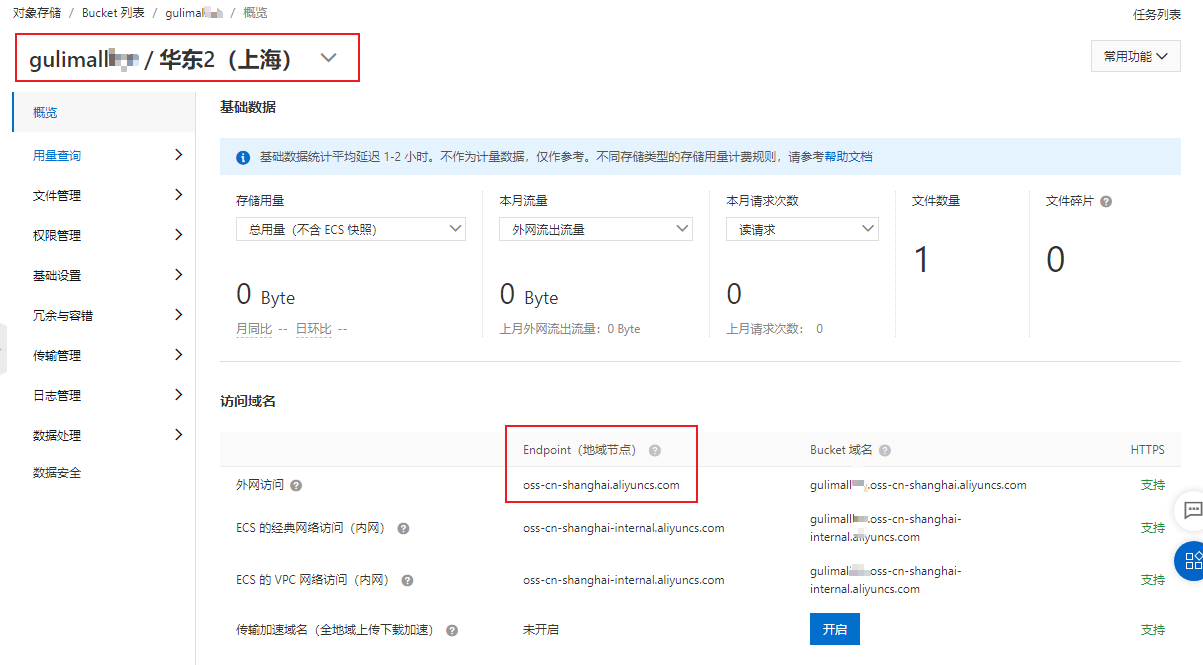Image resolution: width=1203 pixels, height=665 pixels.
Task: Click help icon next to 传输加速域名
Action: [452, 631]
